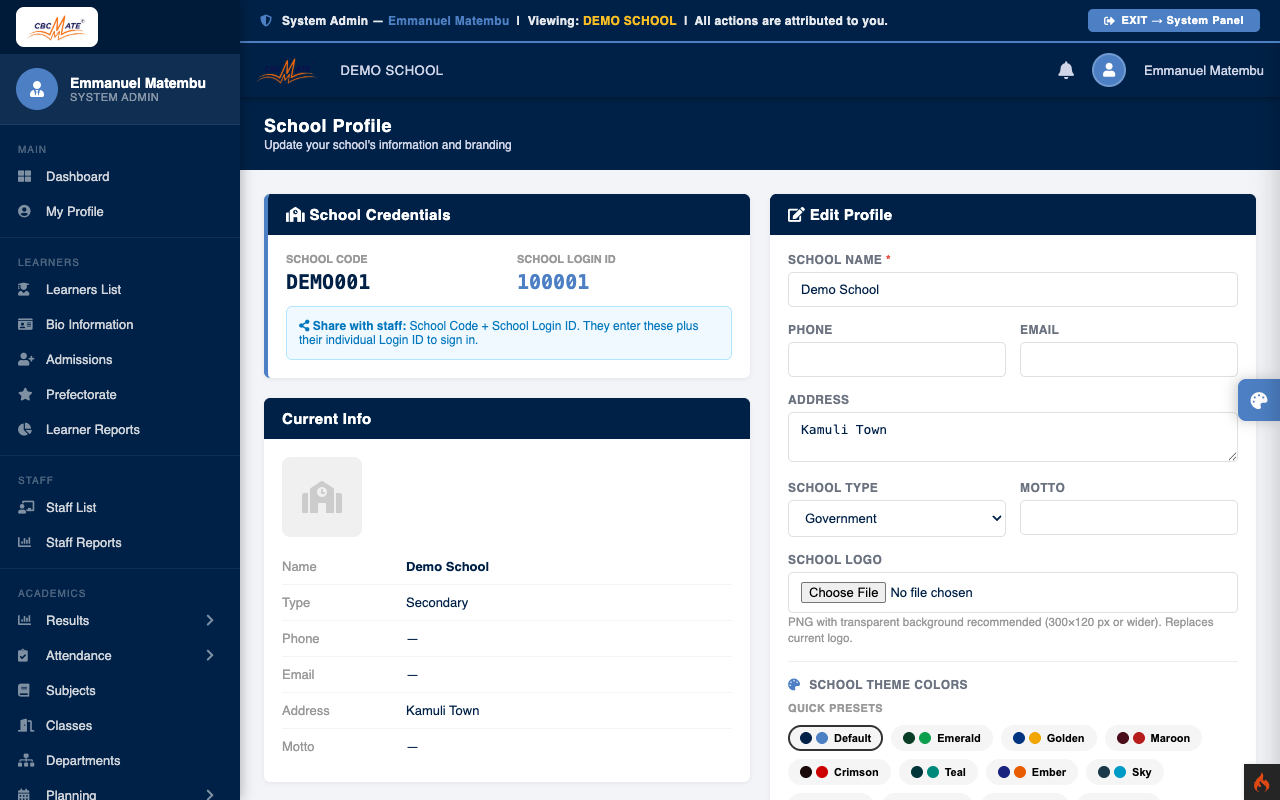
Task: Expand the Attendance submenu chevron
Action: tap(210, 655)
